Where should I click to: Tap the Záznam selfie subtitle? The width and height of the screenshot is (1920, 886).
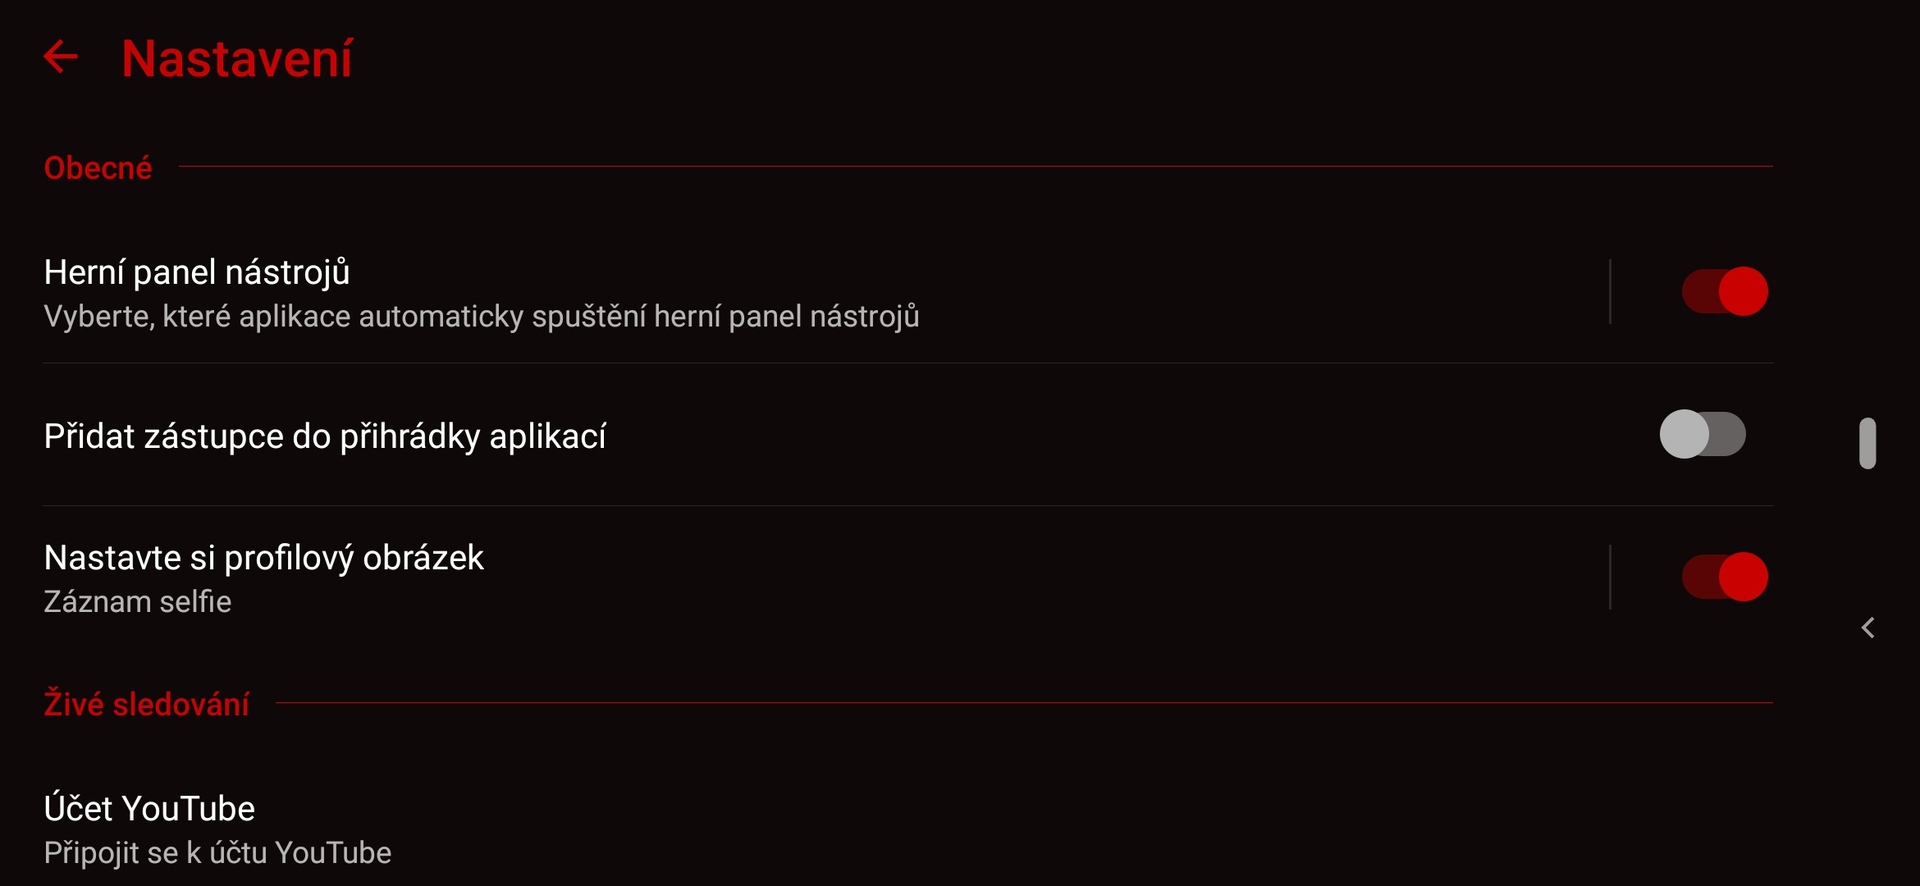pos(138,602)
